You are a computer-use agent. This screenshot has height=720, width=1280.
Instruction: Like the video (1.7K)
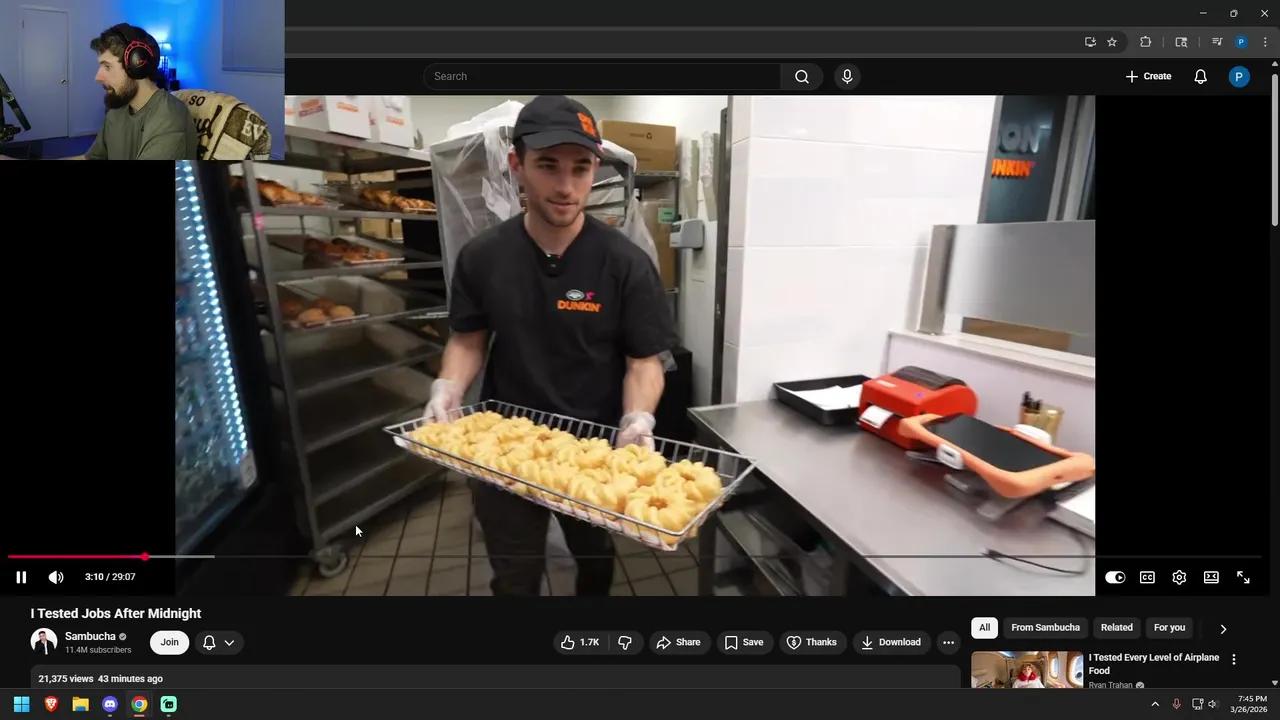tap(580, 642)
